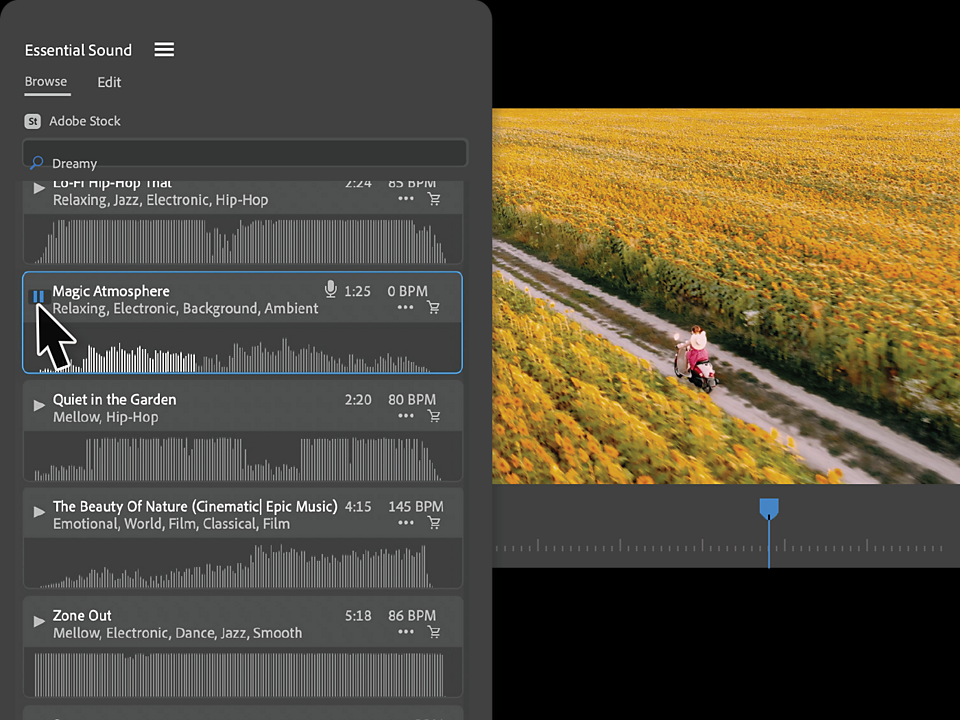The image size is (960, 720).
Task: Open more options for Zone Out
Action: [x=405, y=632]
